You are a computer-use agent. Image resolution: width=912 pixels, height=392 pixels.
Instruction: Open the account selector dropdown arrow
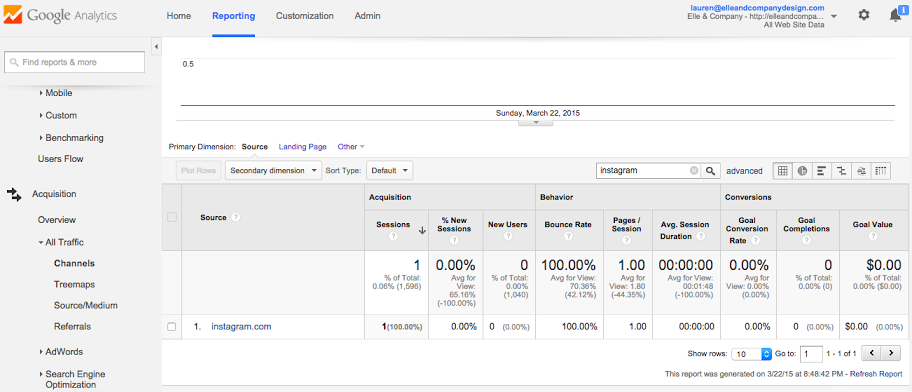pos(834,16)
